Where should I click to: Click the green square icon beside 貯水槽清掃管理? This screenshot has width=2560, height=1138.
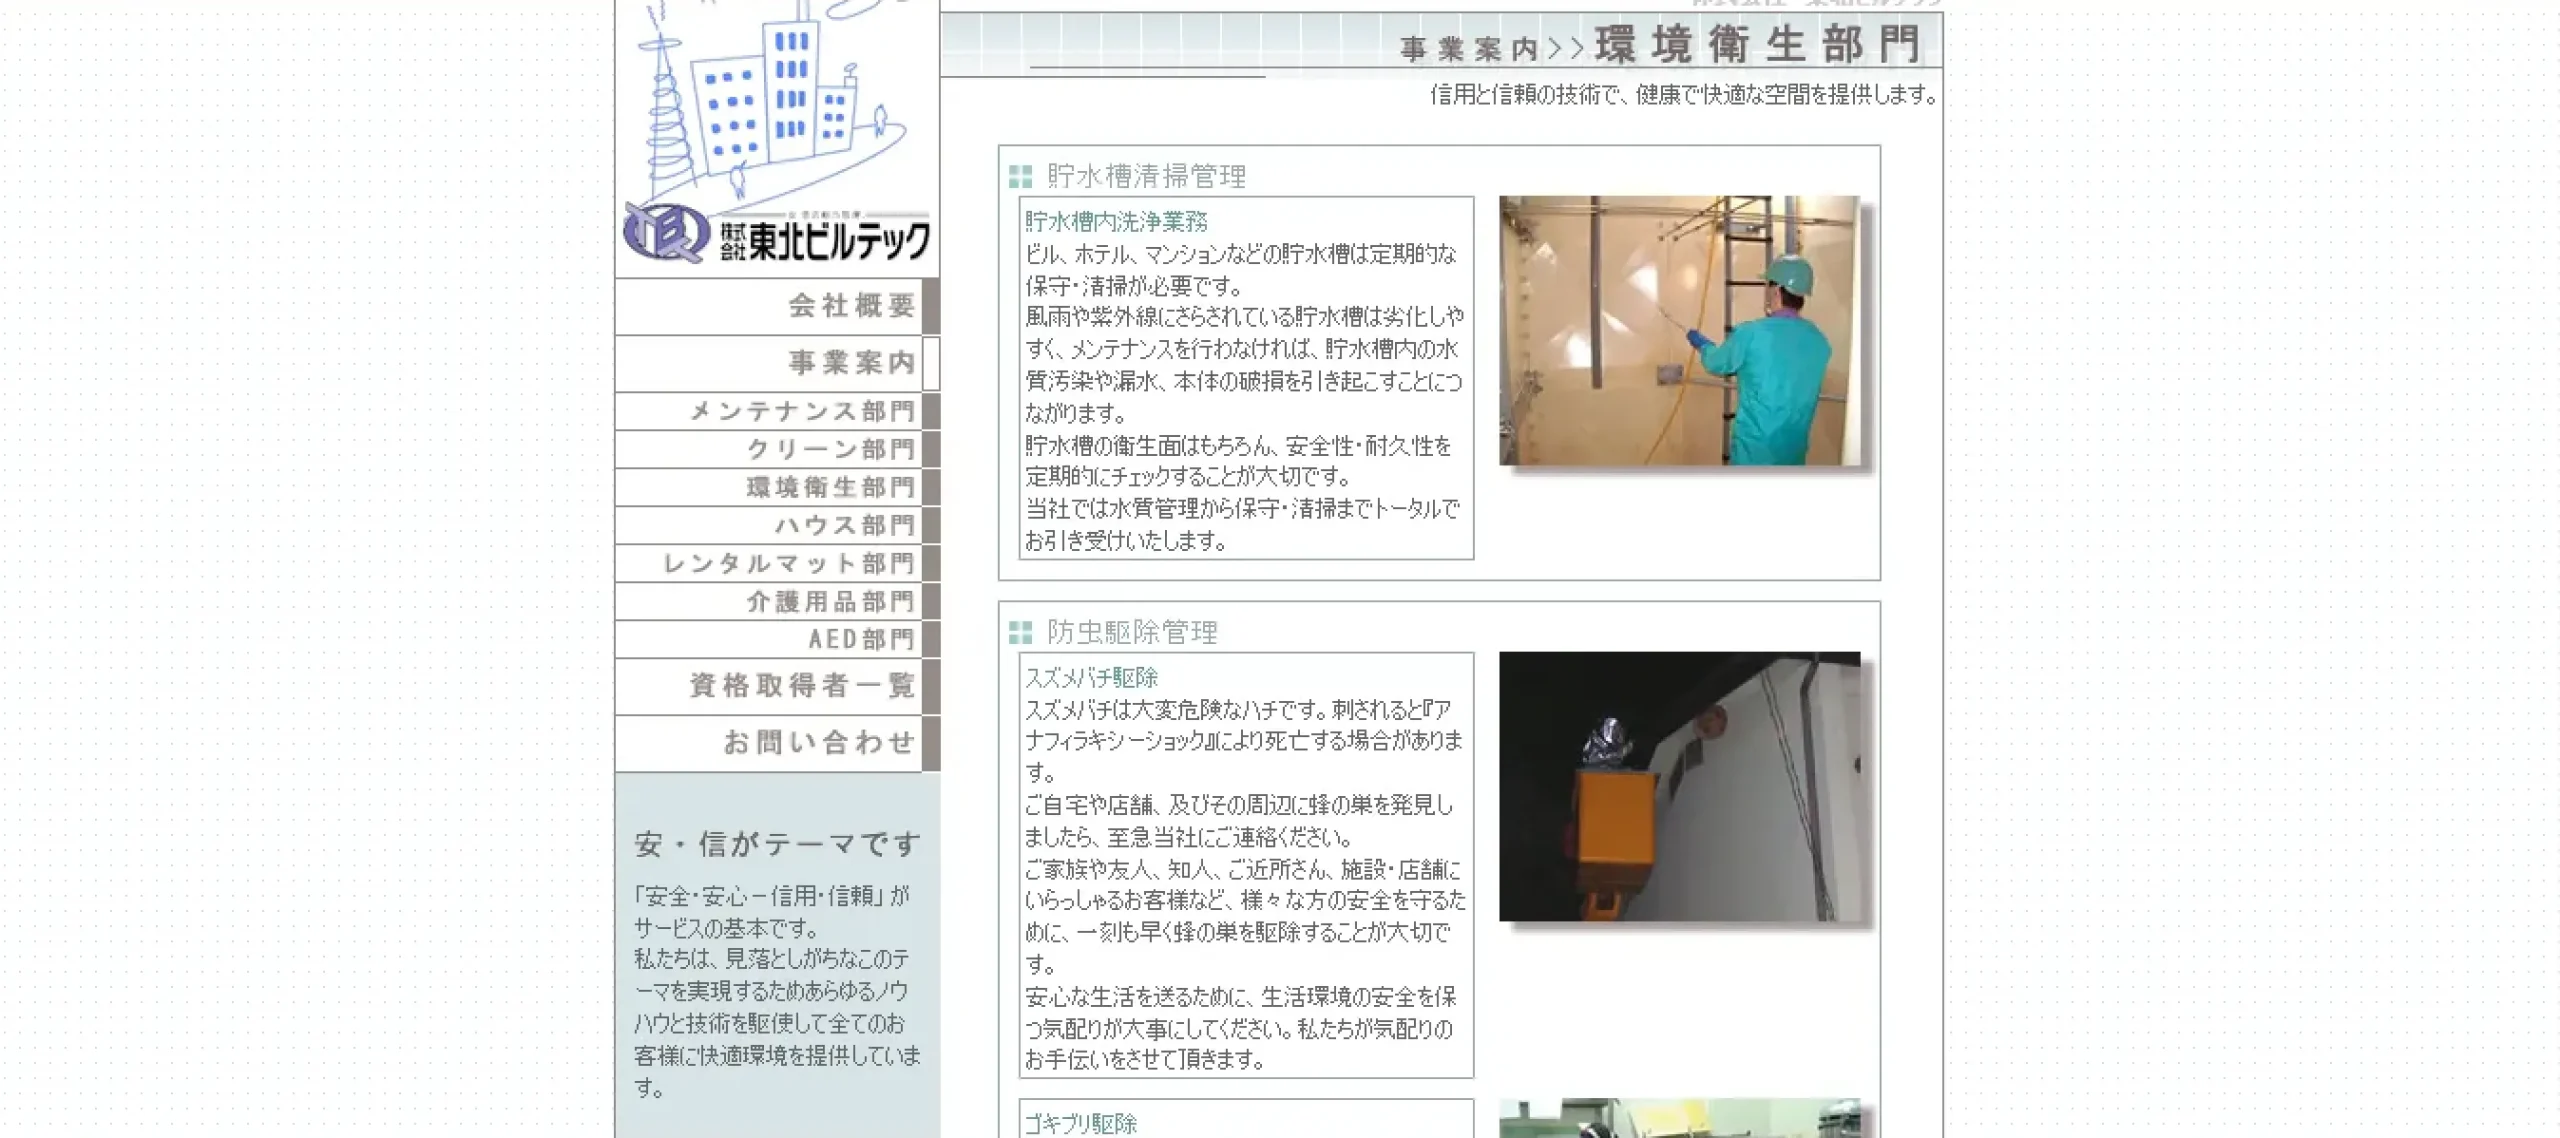pyautogui.click(x=1020, y=177)
